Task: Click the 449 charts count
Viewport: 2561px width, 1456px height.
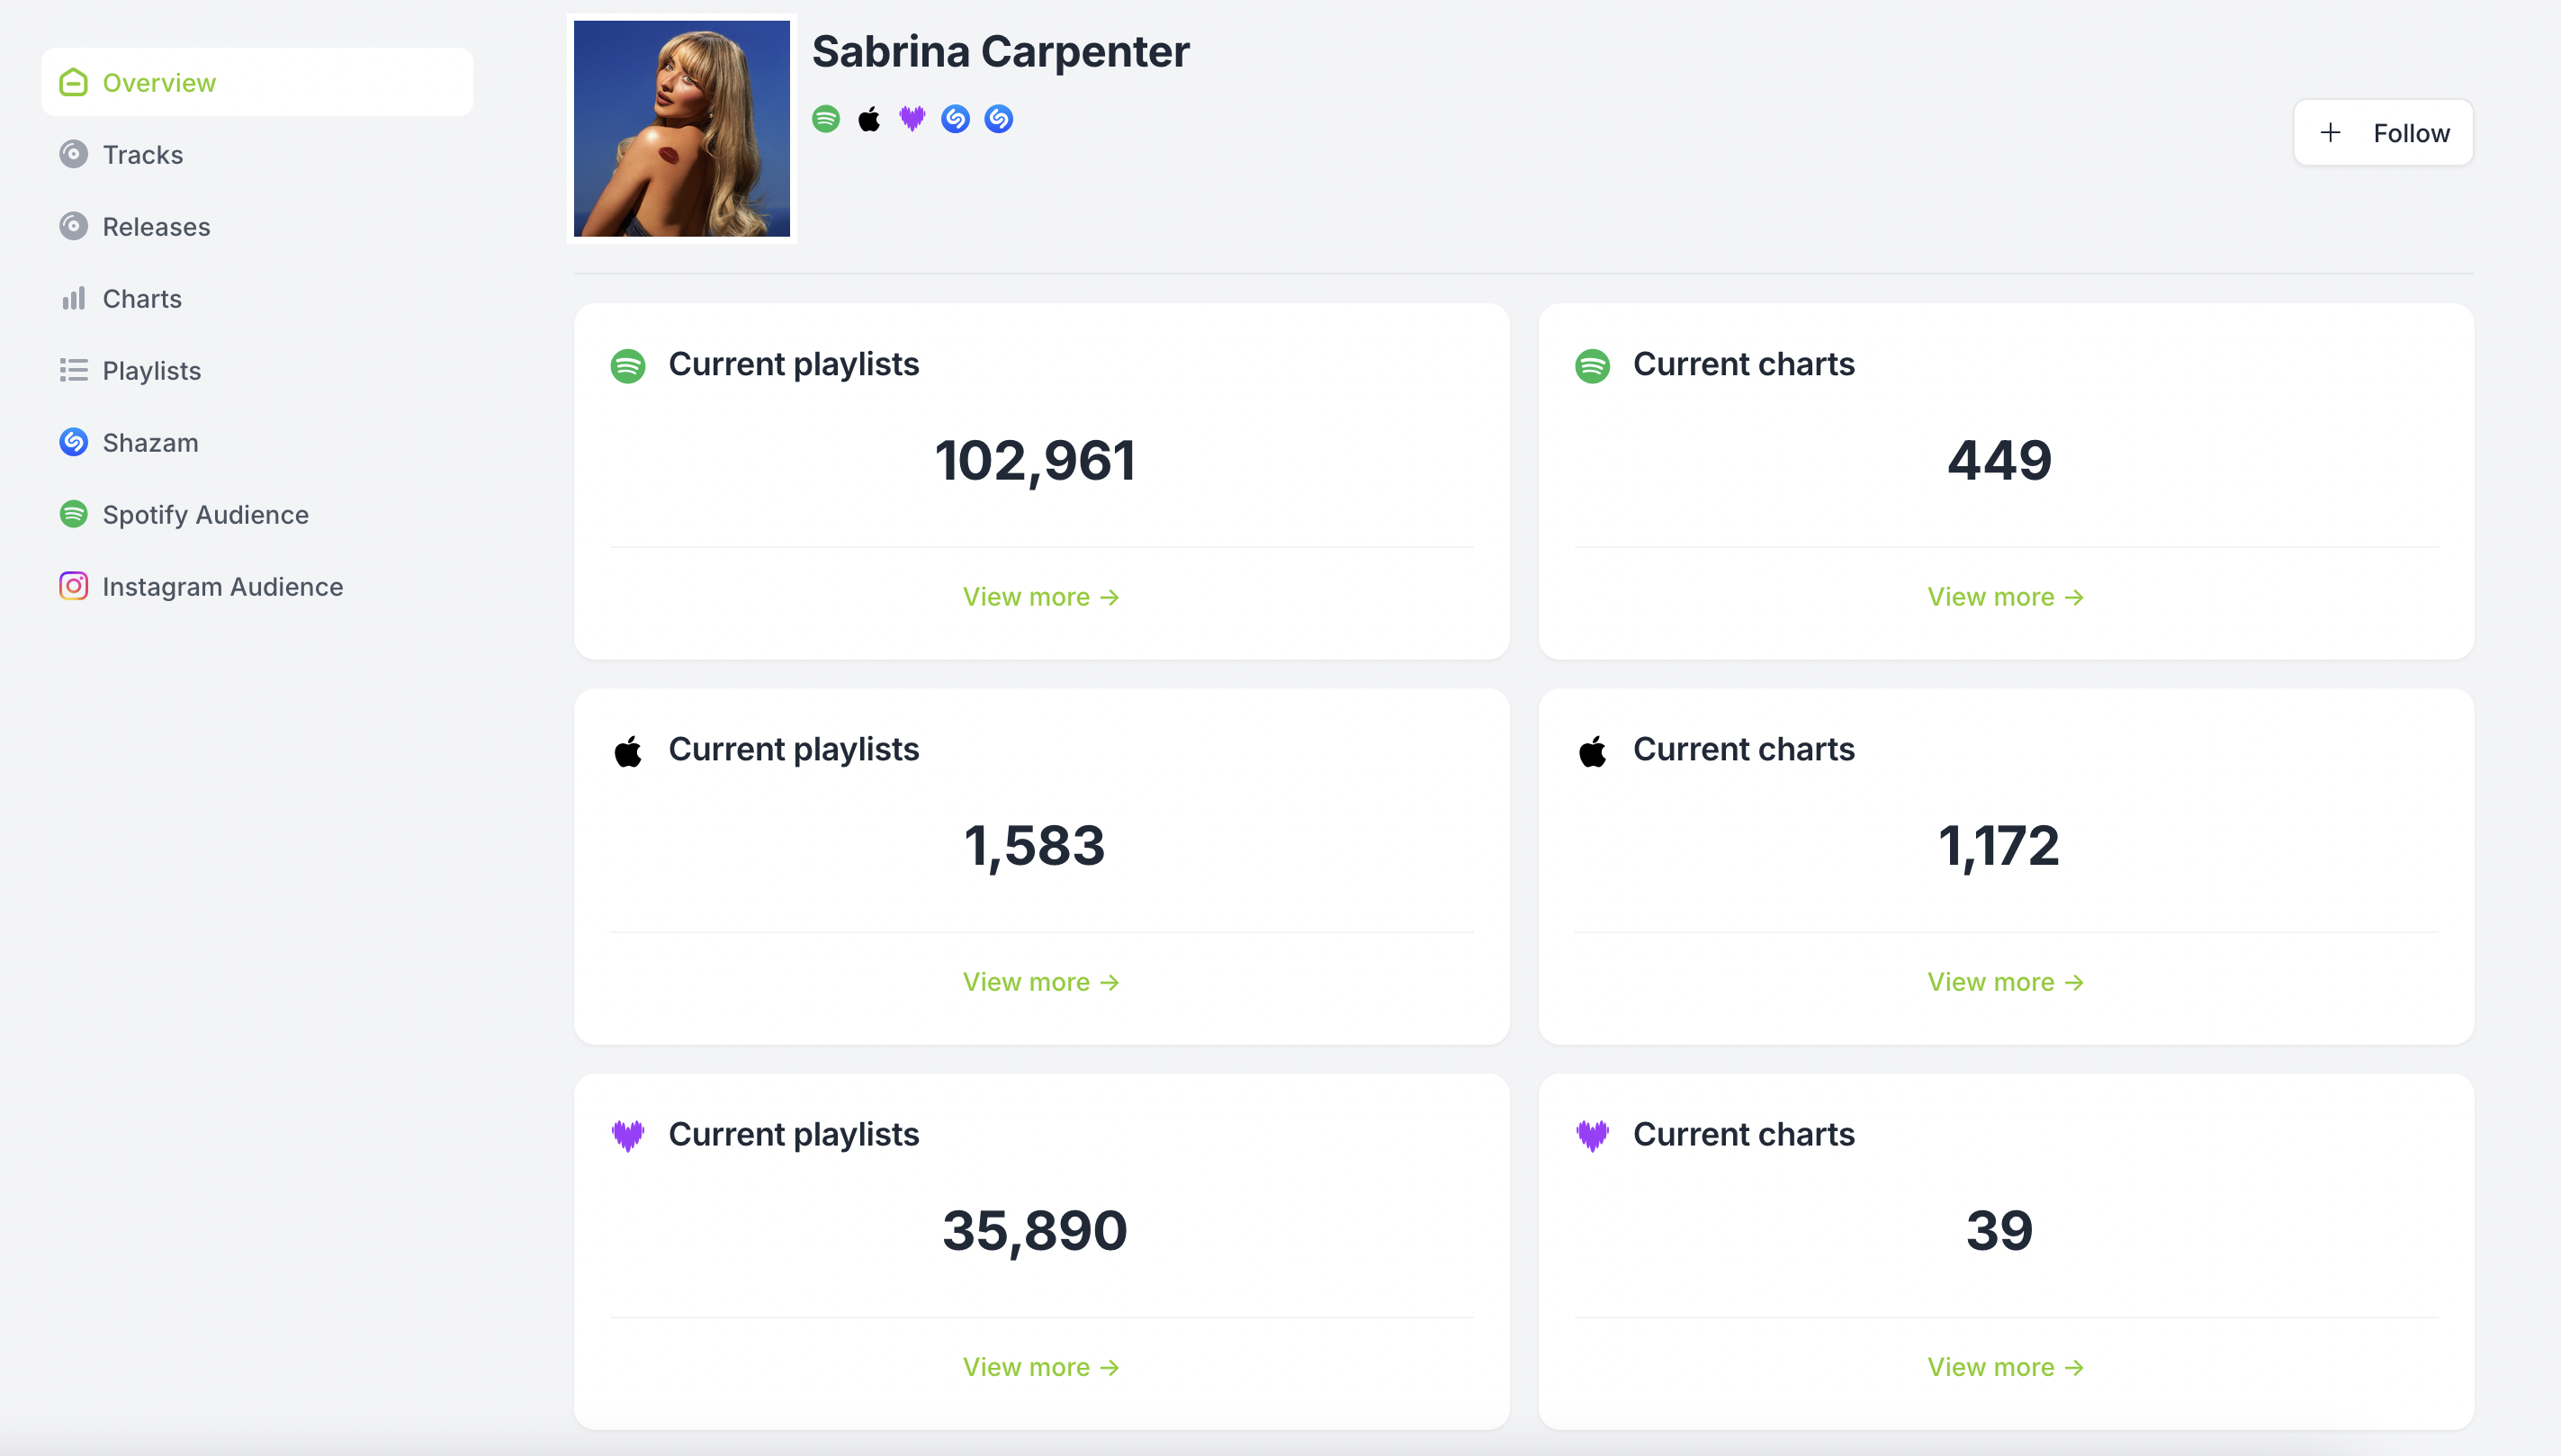Action: [2000, 461]
